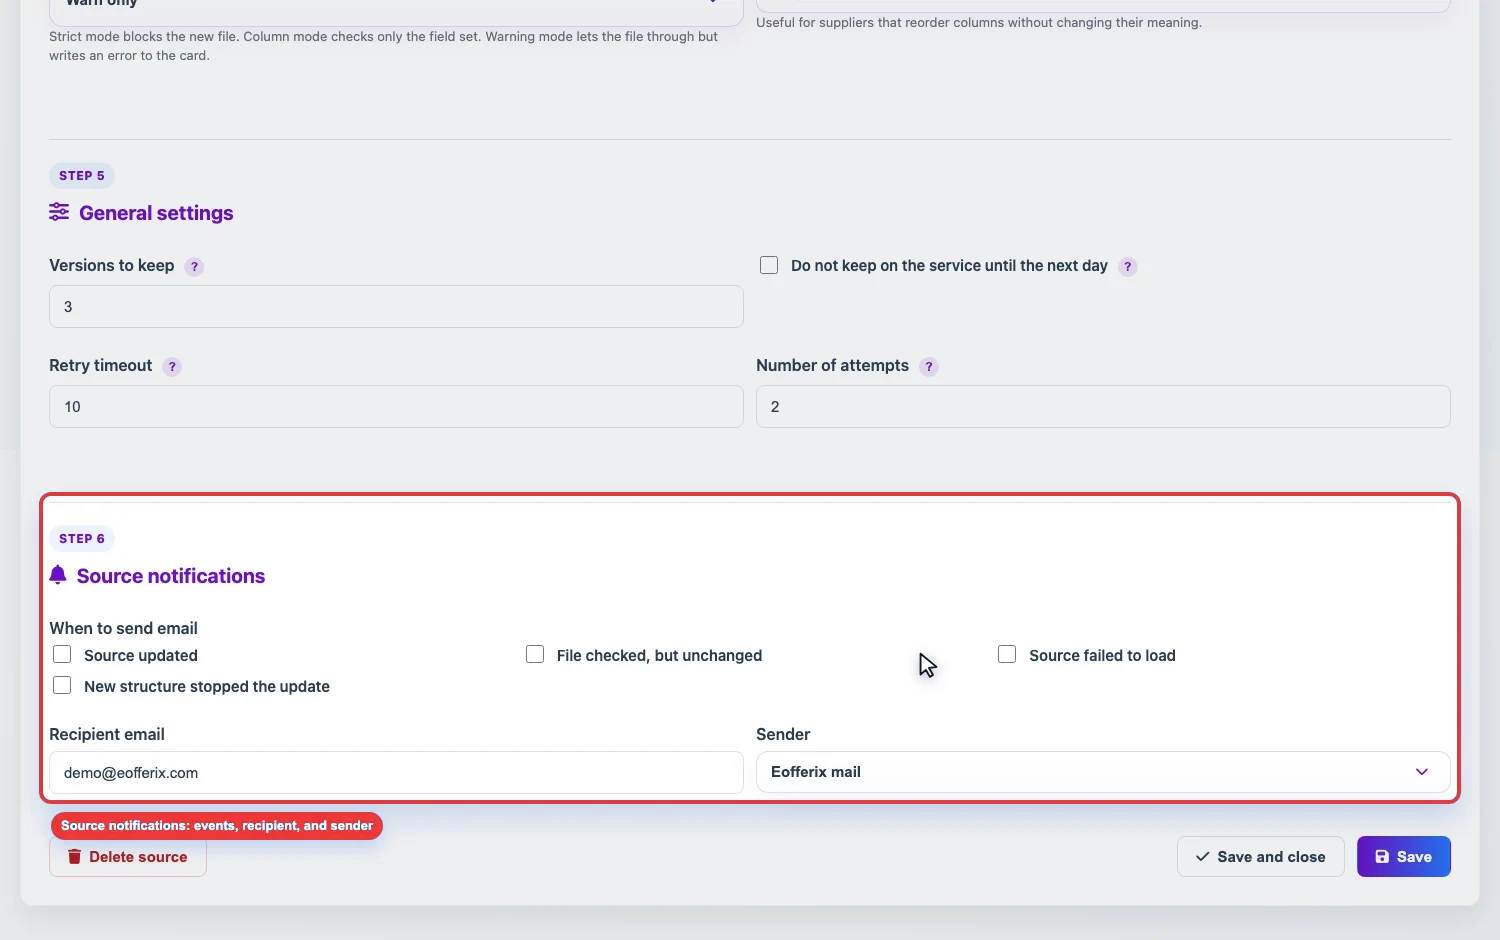Image resolution: width=1500 pixels, height=940 pixels.
Task: Click the purple Save button
Action: (1403, 857)
